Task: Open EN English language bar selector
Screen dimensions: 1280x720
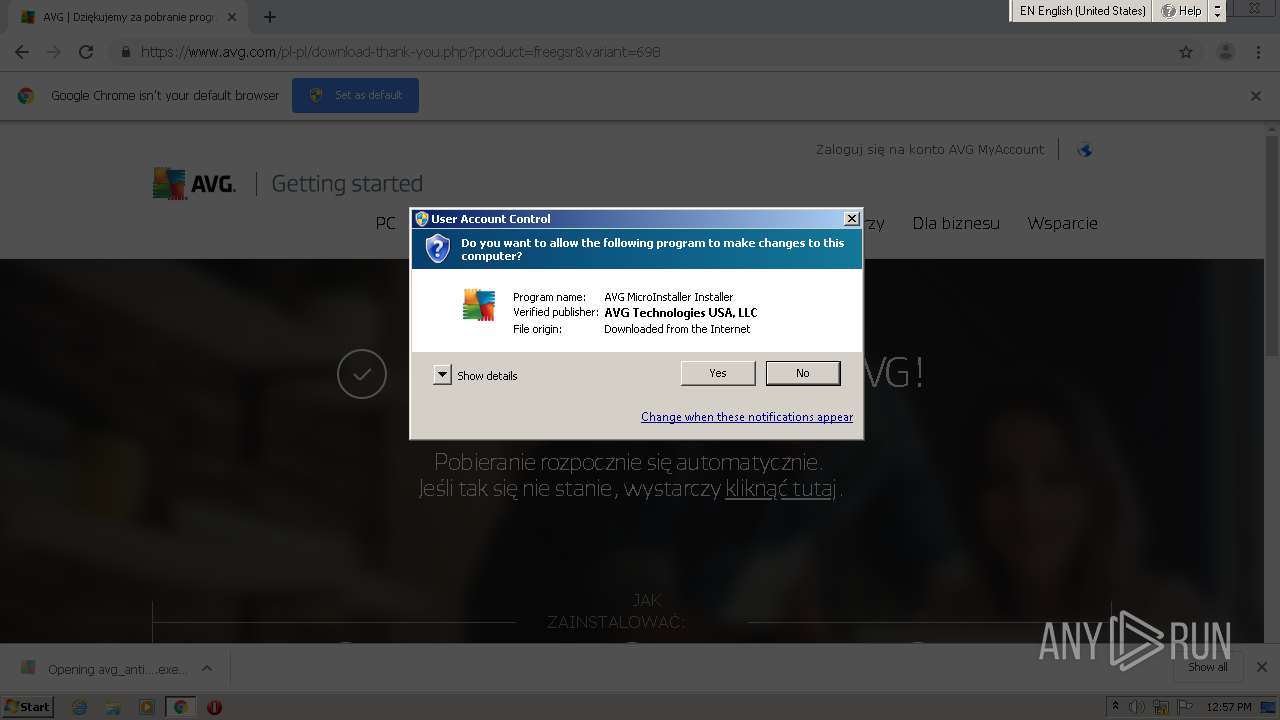Action: coord(1082,11)
